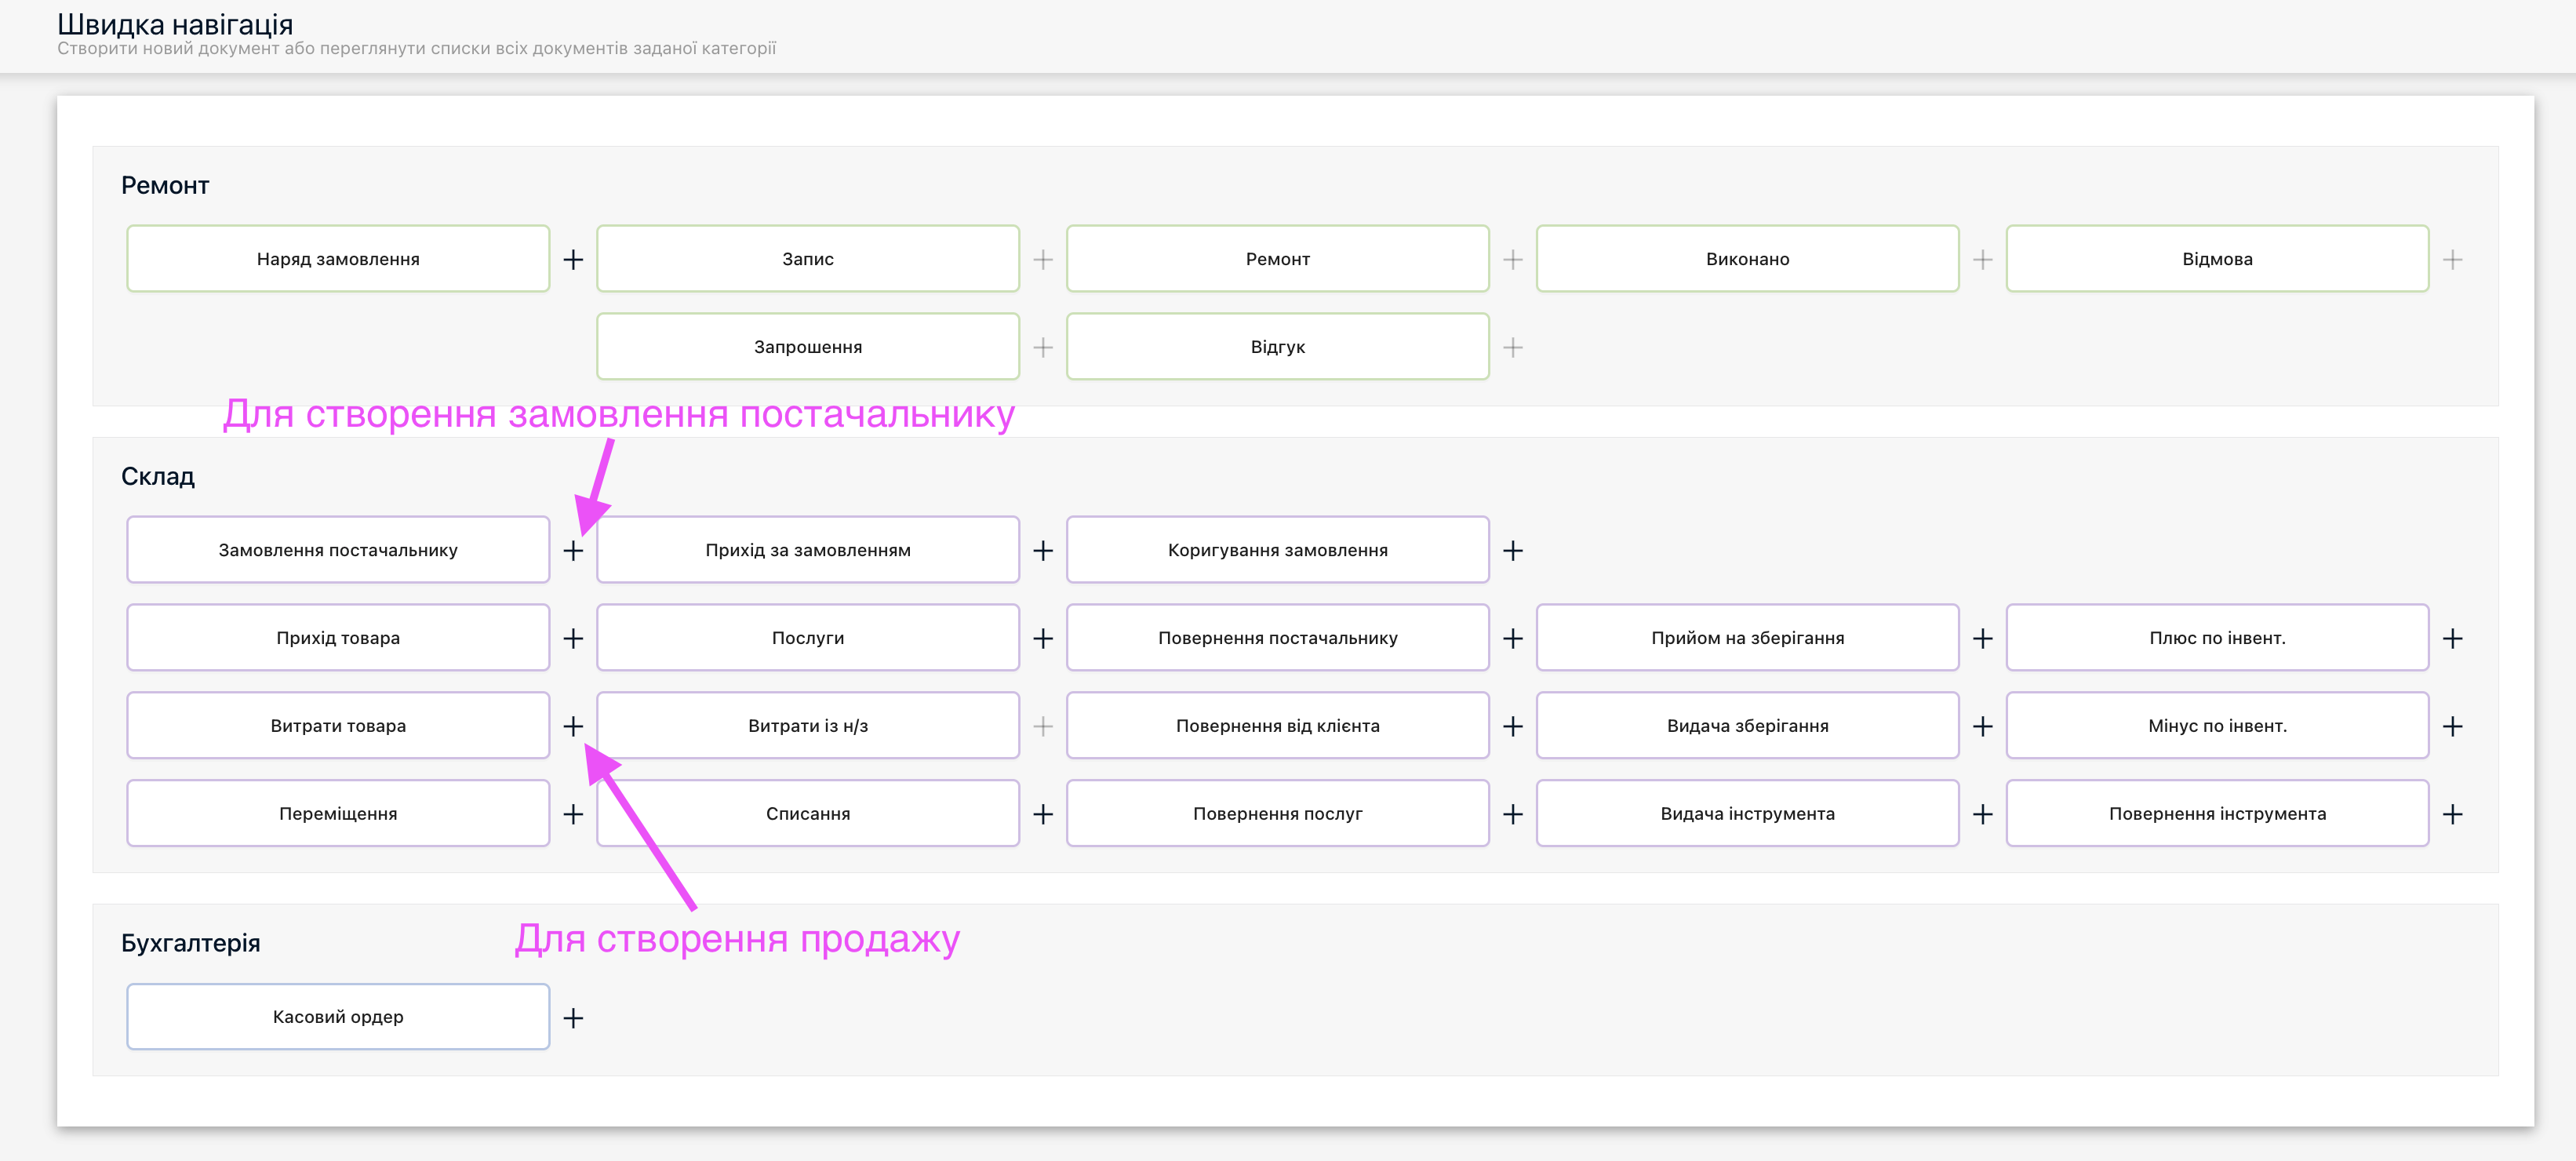
Task: Click plus icon beside Повернення від клієнта
Action: pos(1513,726)
